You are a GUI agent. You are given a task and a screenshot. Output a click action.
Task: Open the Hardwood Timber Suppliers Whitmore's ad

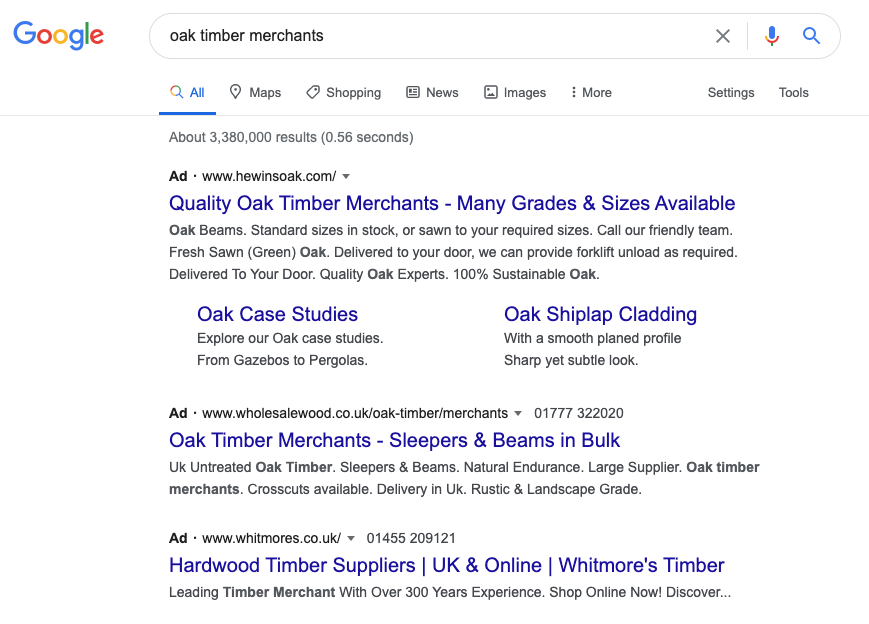447,565
